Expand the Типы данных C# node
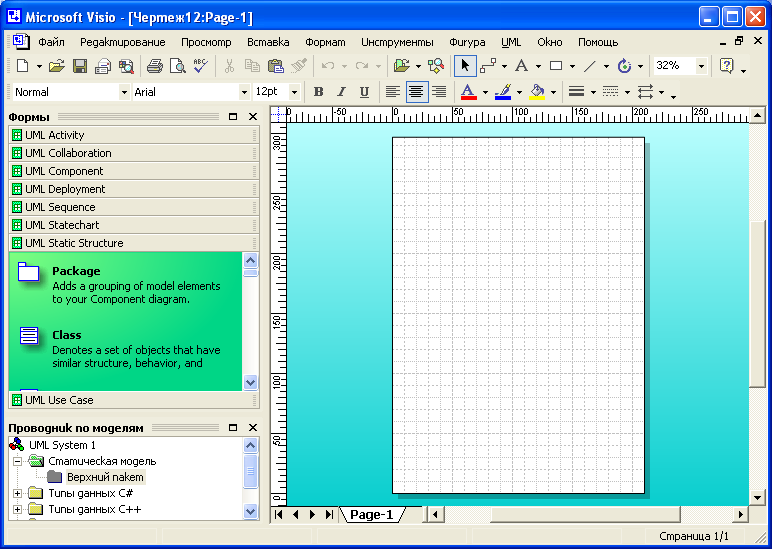The height and width of the screenshot is (549, 772). click(x=18, y=493)
